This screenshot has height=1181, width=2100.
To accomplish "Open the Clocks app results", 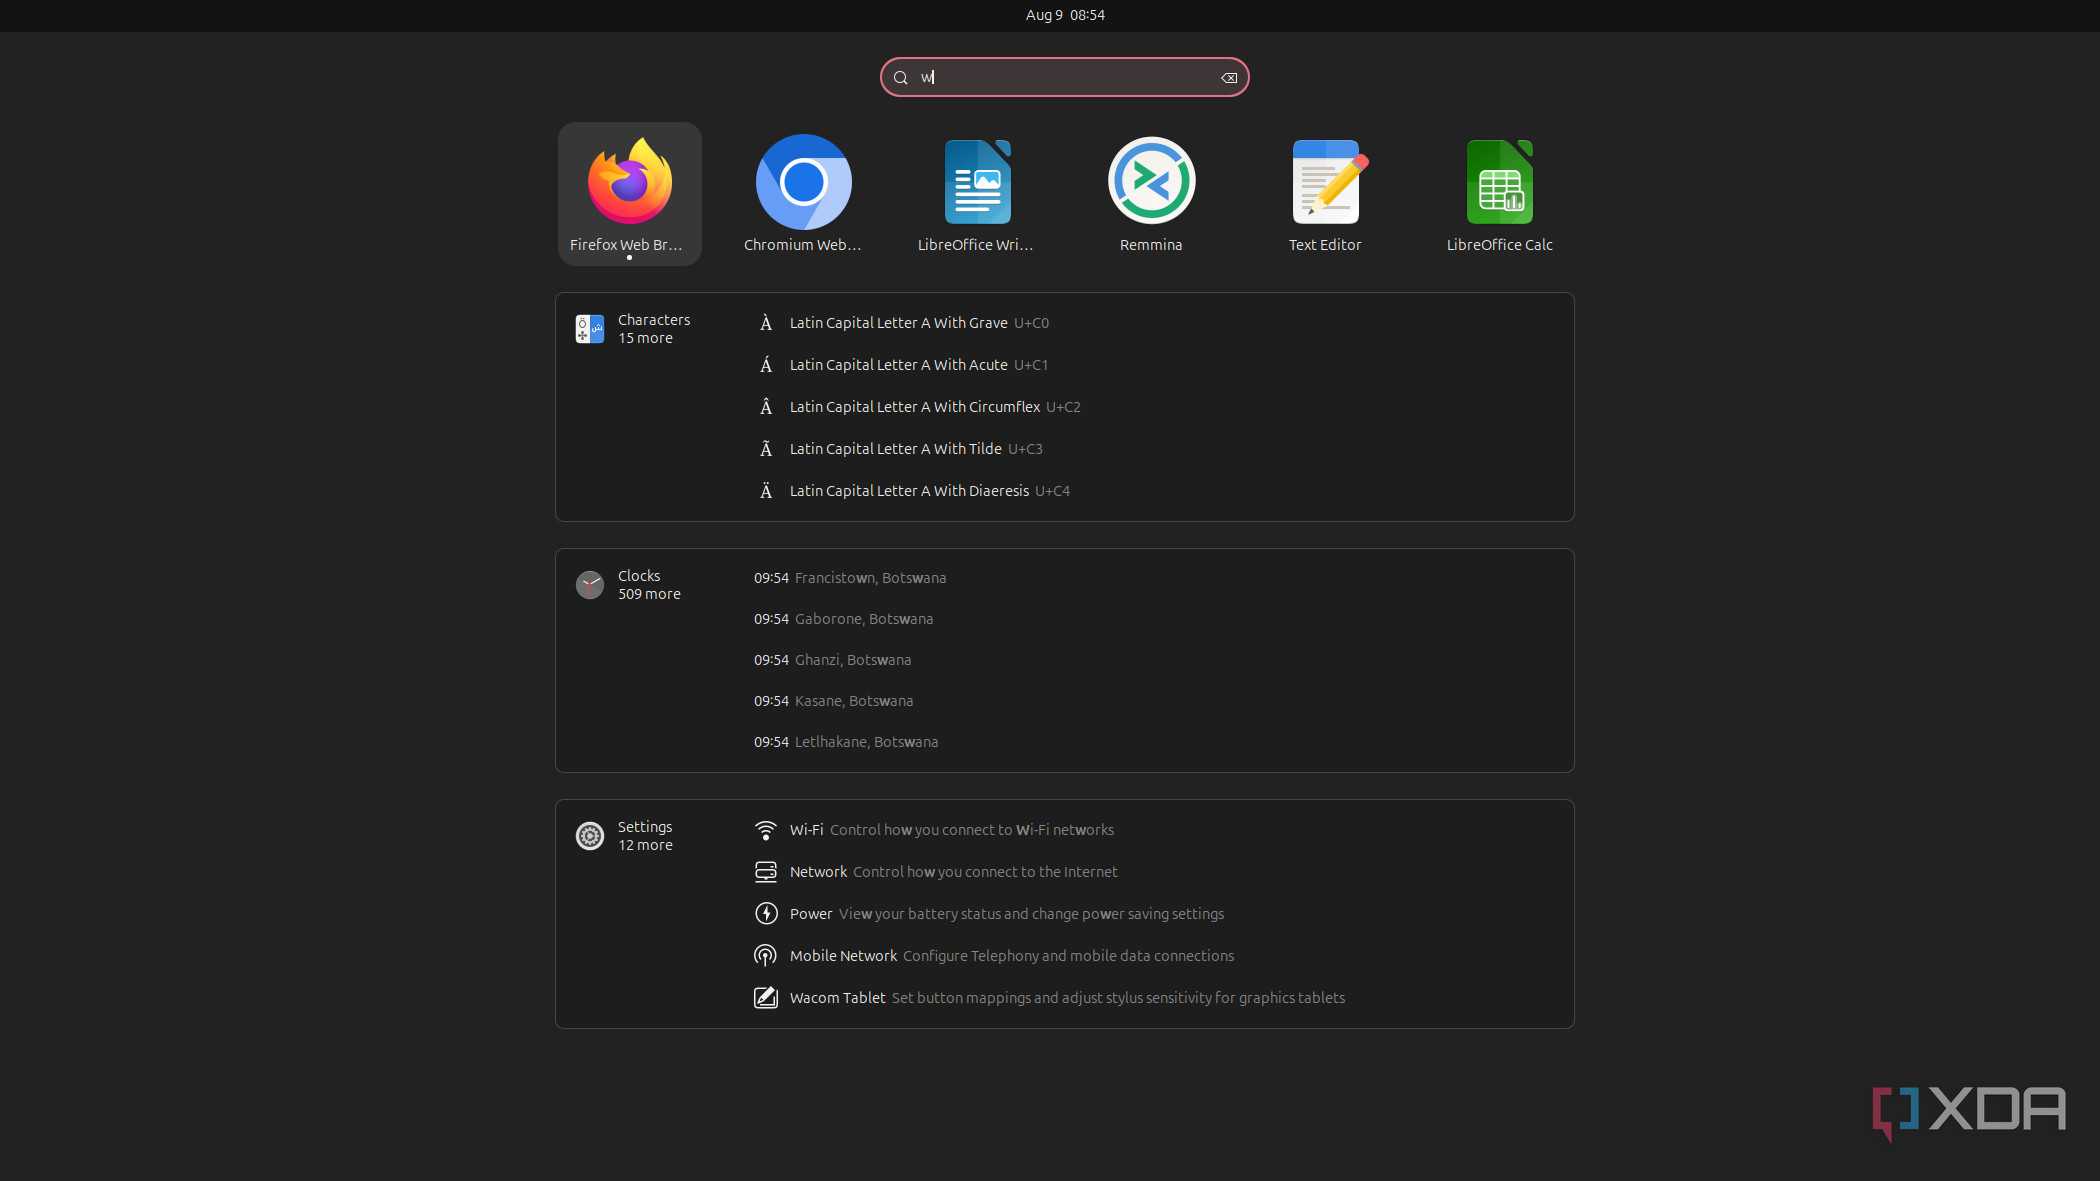I will [x=590, y=585].
